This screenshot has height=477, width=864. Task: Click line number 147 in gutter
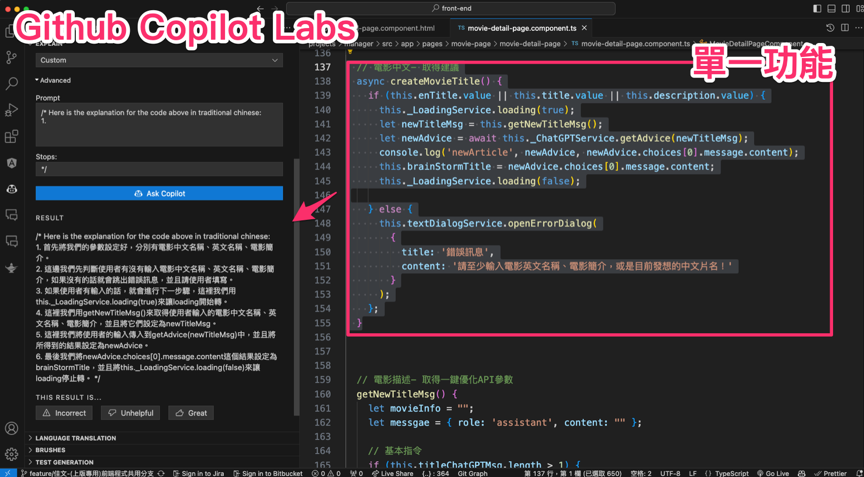(x=321, y=209)
